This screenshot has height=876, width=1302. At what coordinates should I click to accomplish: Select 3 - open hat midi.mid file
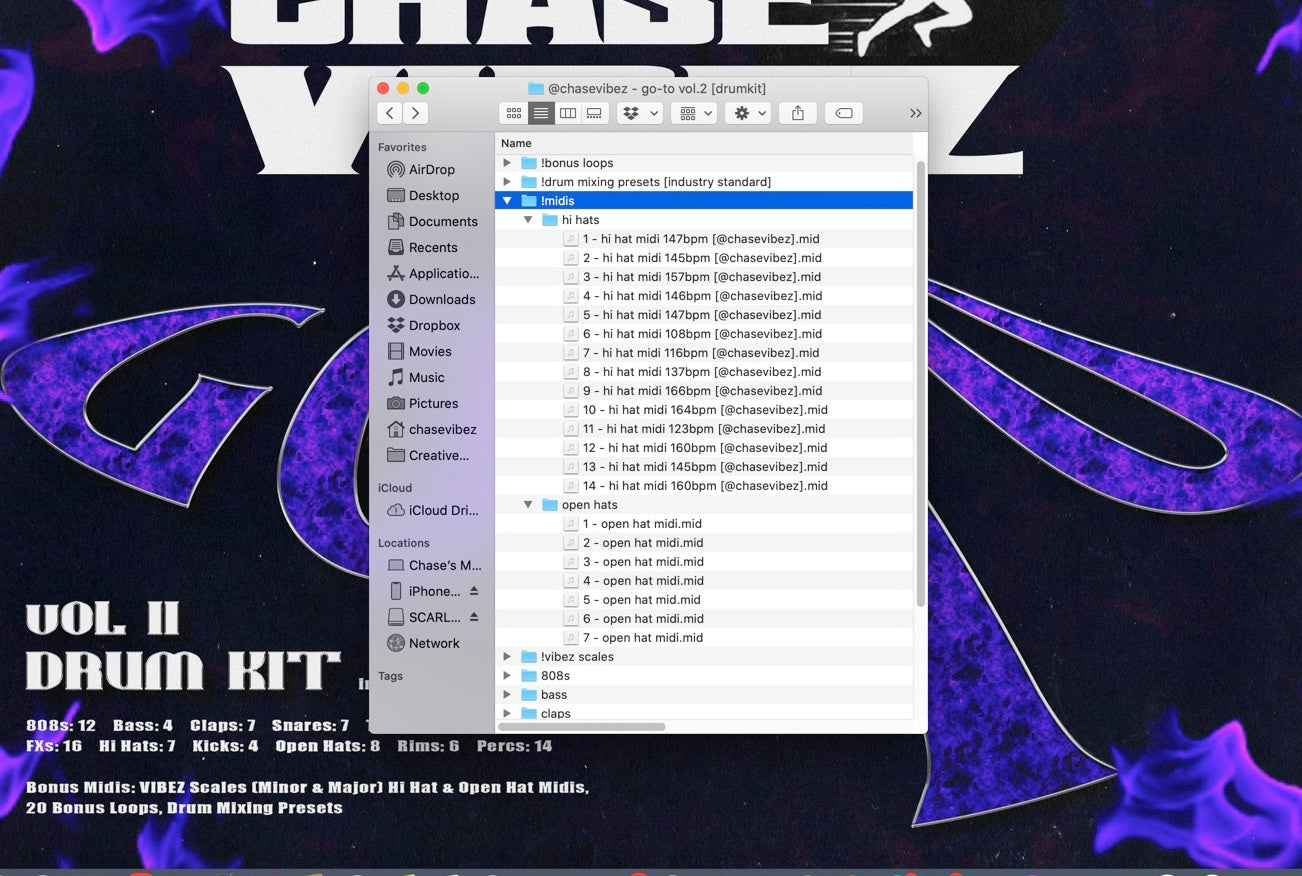point(704,562)
